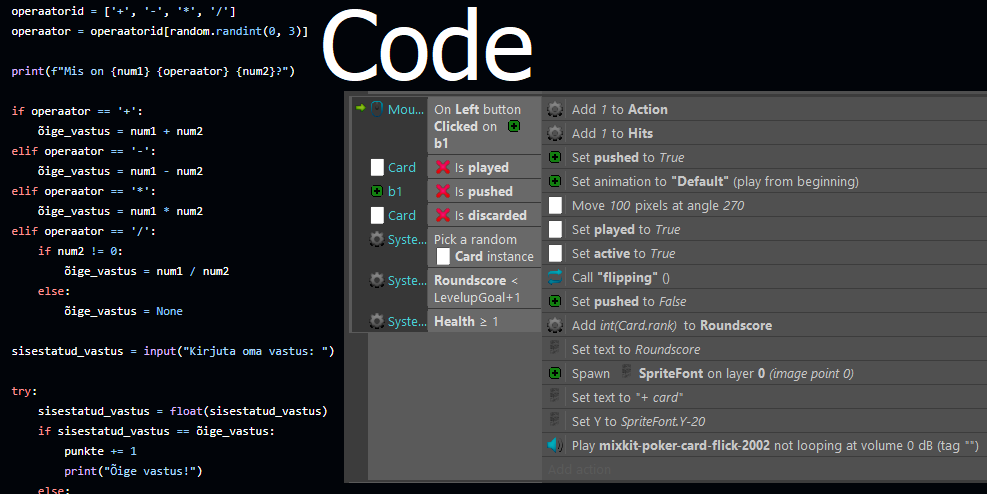Click the red X beside "Is pushed"
The image size is (987, 494).
pyautogui.click(x=443, y=191)
